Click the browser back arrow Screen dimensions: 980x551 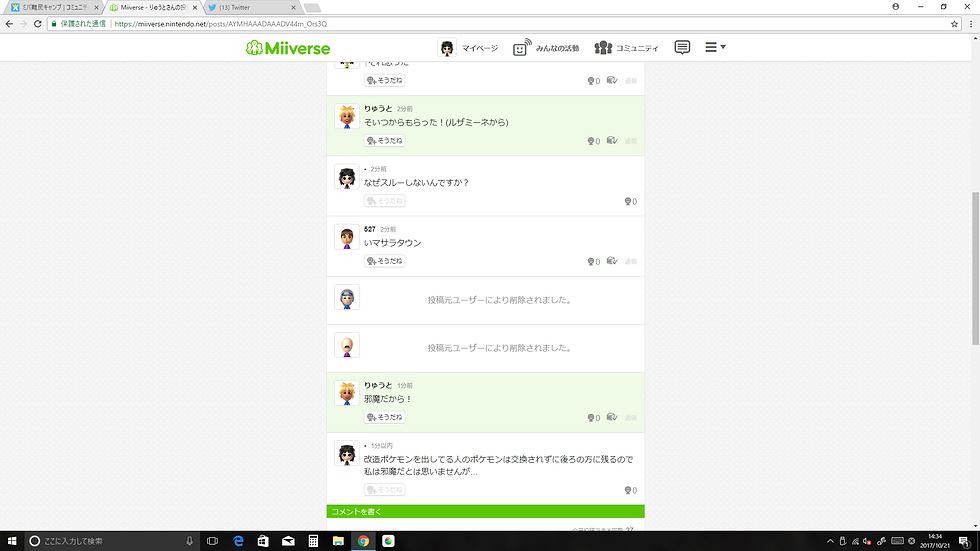pos(9,24)
